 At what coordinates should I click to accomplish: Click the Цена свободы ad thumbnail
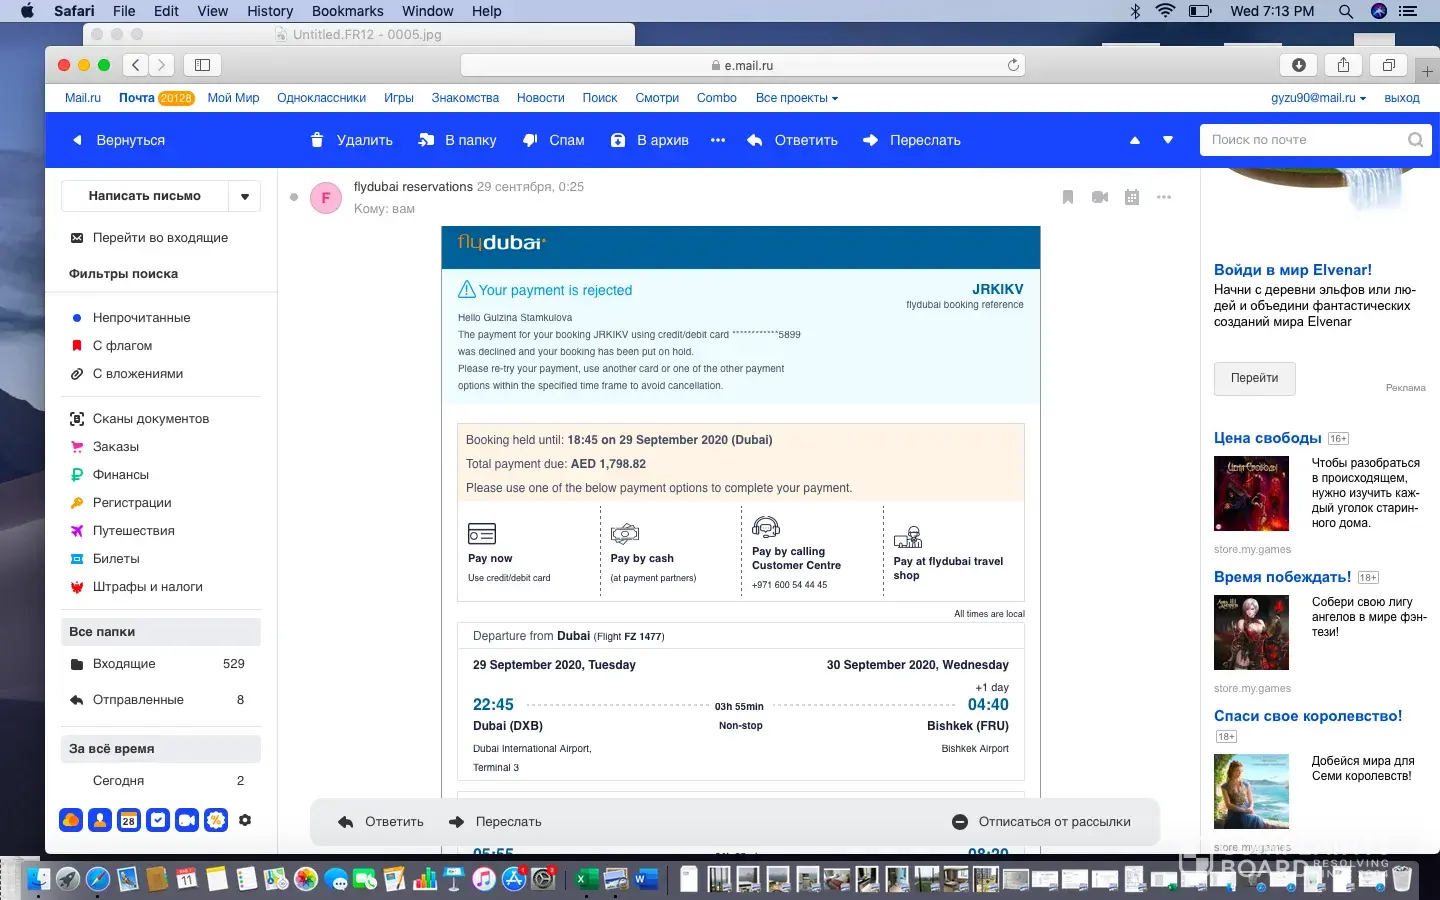tap(1251, 493)
